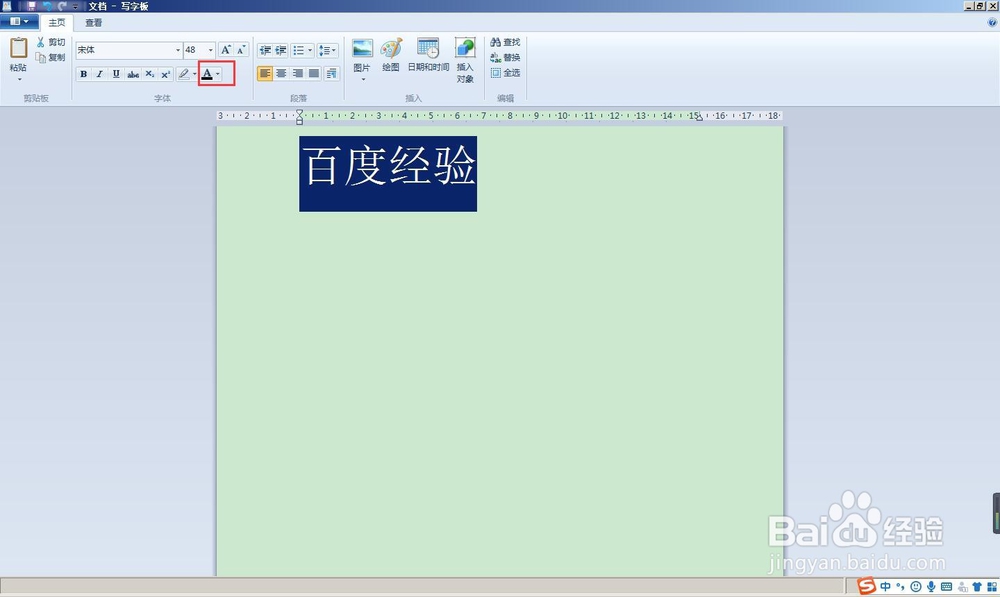Image resolution: width=1000 pixels, height=597 pixels.
Task: Open the text color picker dropdown
Action: (215, 73)
